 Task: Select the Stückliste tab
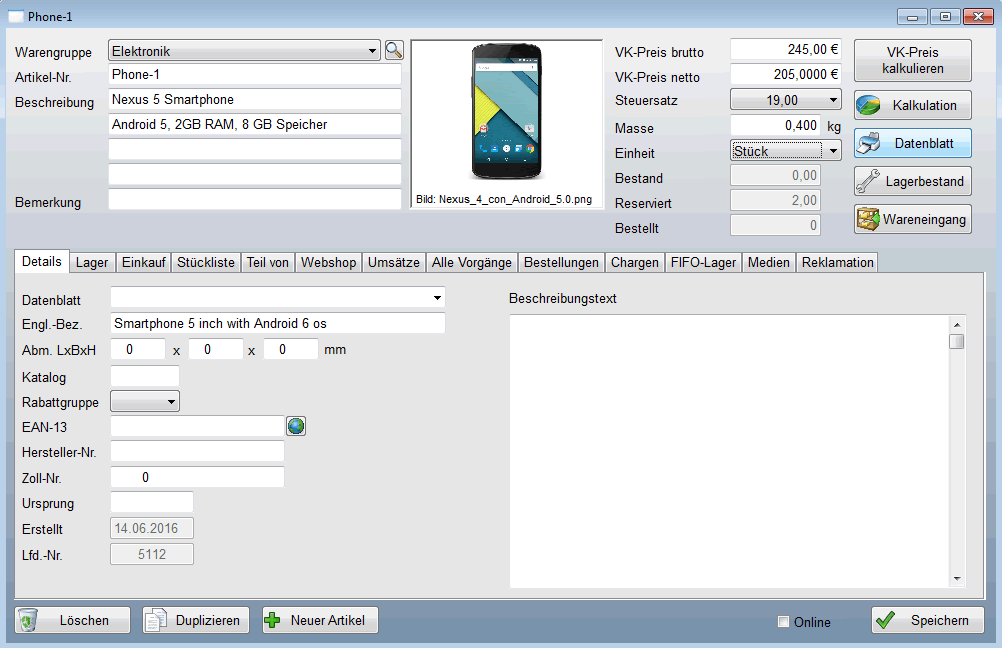pyautogui.click(x=206, y=263)
